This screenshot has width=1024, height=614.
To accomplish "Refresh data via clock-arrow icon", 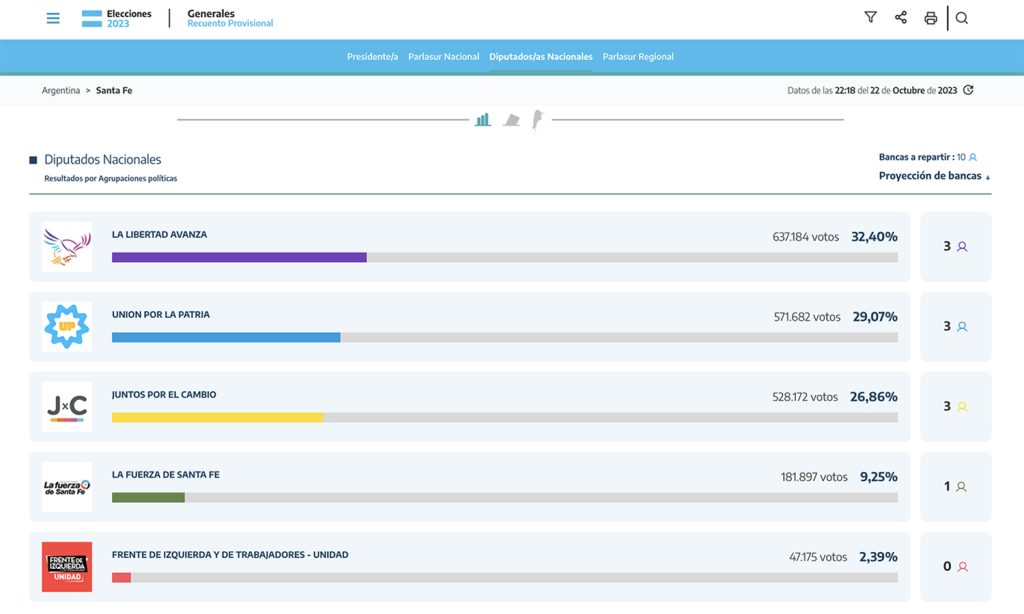I will click(968, 90).
